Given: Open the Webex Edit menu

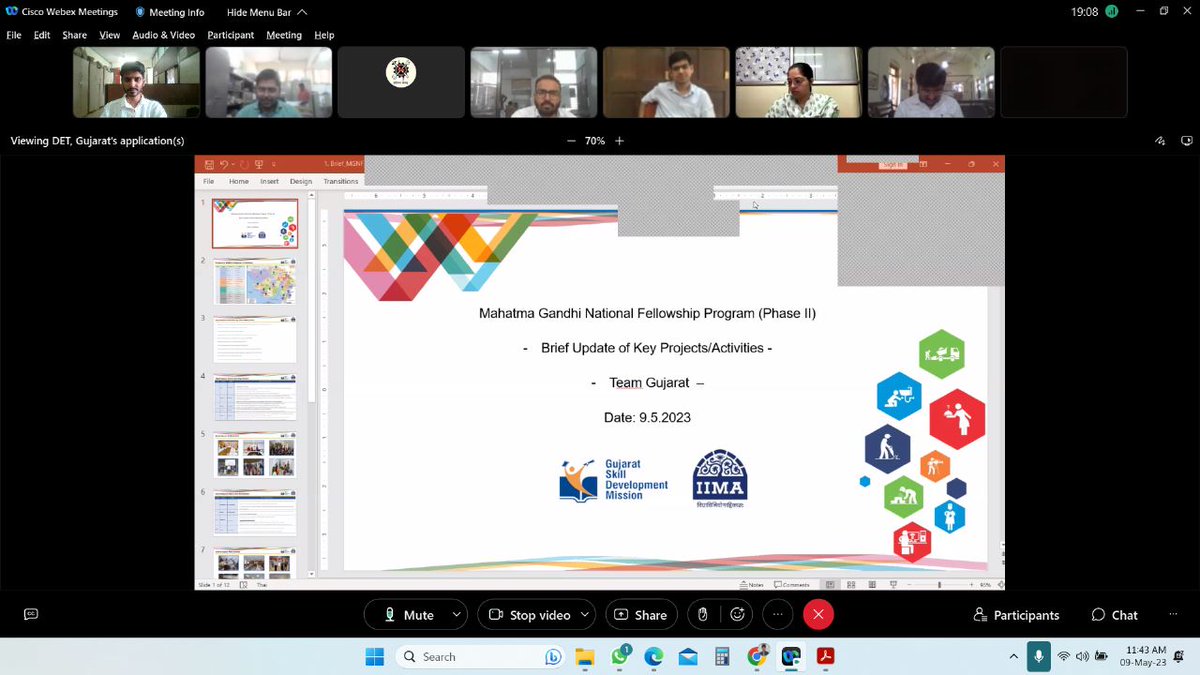Looking at the screenshot, I should (x=42, y=35).
